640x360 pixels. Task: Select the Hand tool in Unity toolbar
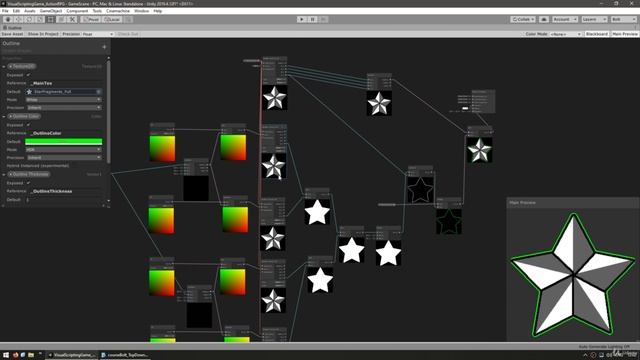(x=8, y=19)
